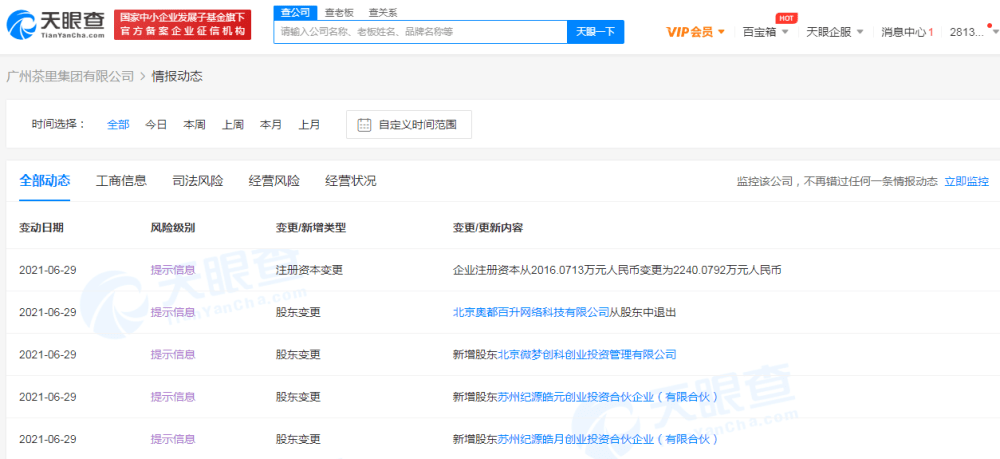Select 本月 time filter
The width and height of the screenshot is (1000, 459).
pos(270,125)
